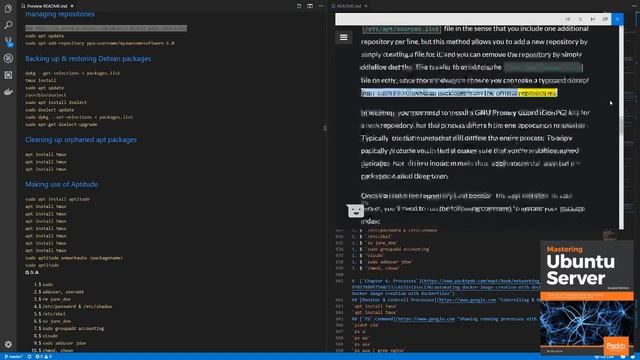
Task: Click the 'sudo dselect update' line
Action: pos(49,110)
